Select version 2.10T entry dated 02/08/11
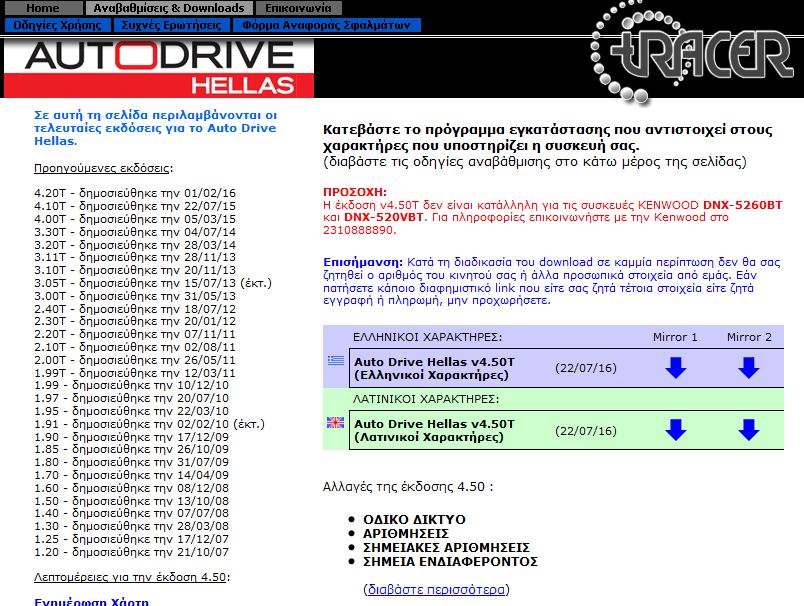804x606 pixels. click(x=135, y=347)
